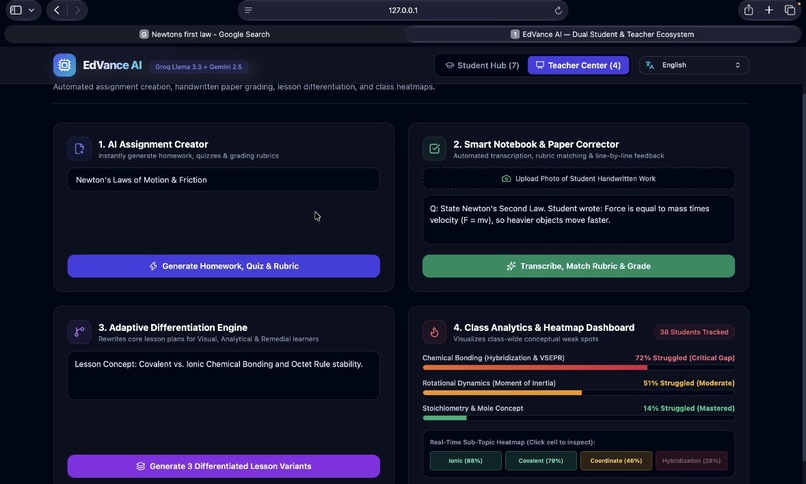Click the Chemical Bonding red progress bar
Viewport: 806px width, 484px height.
point(535,367)
